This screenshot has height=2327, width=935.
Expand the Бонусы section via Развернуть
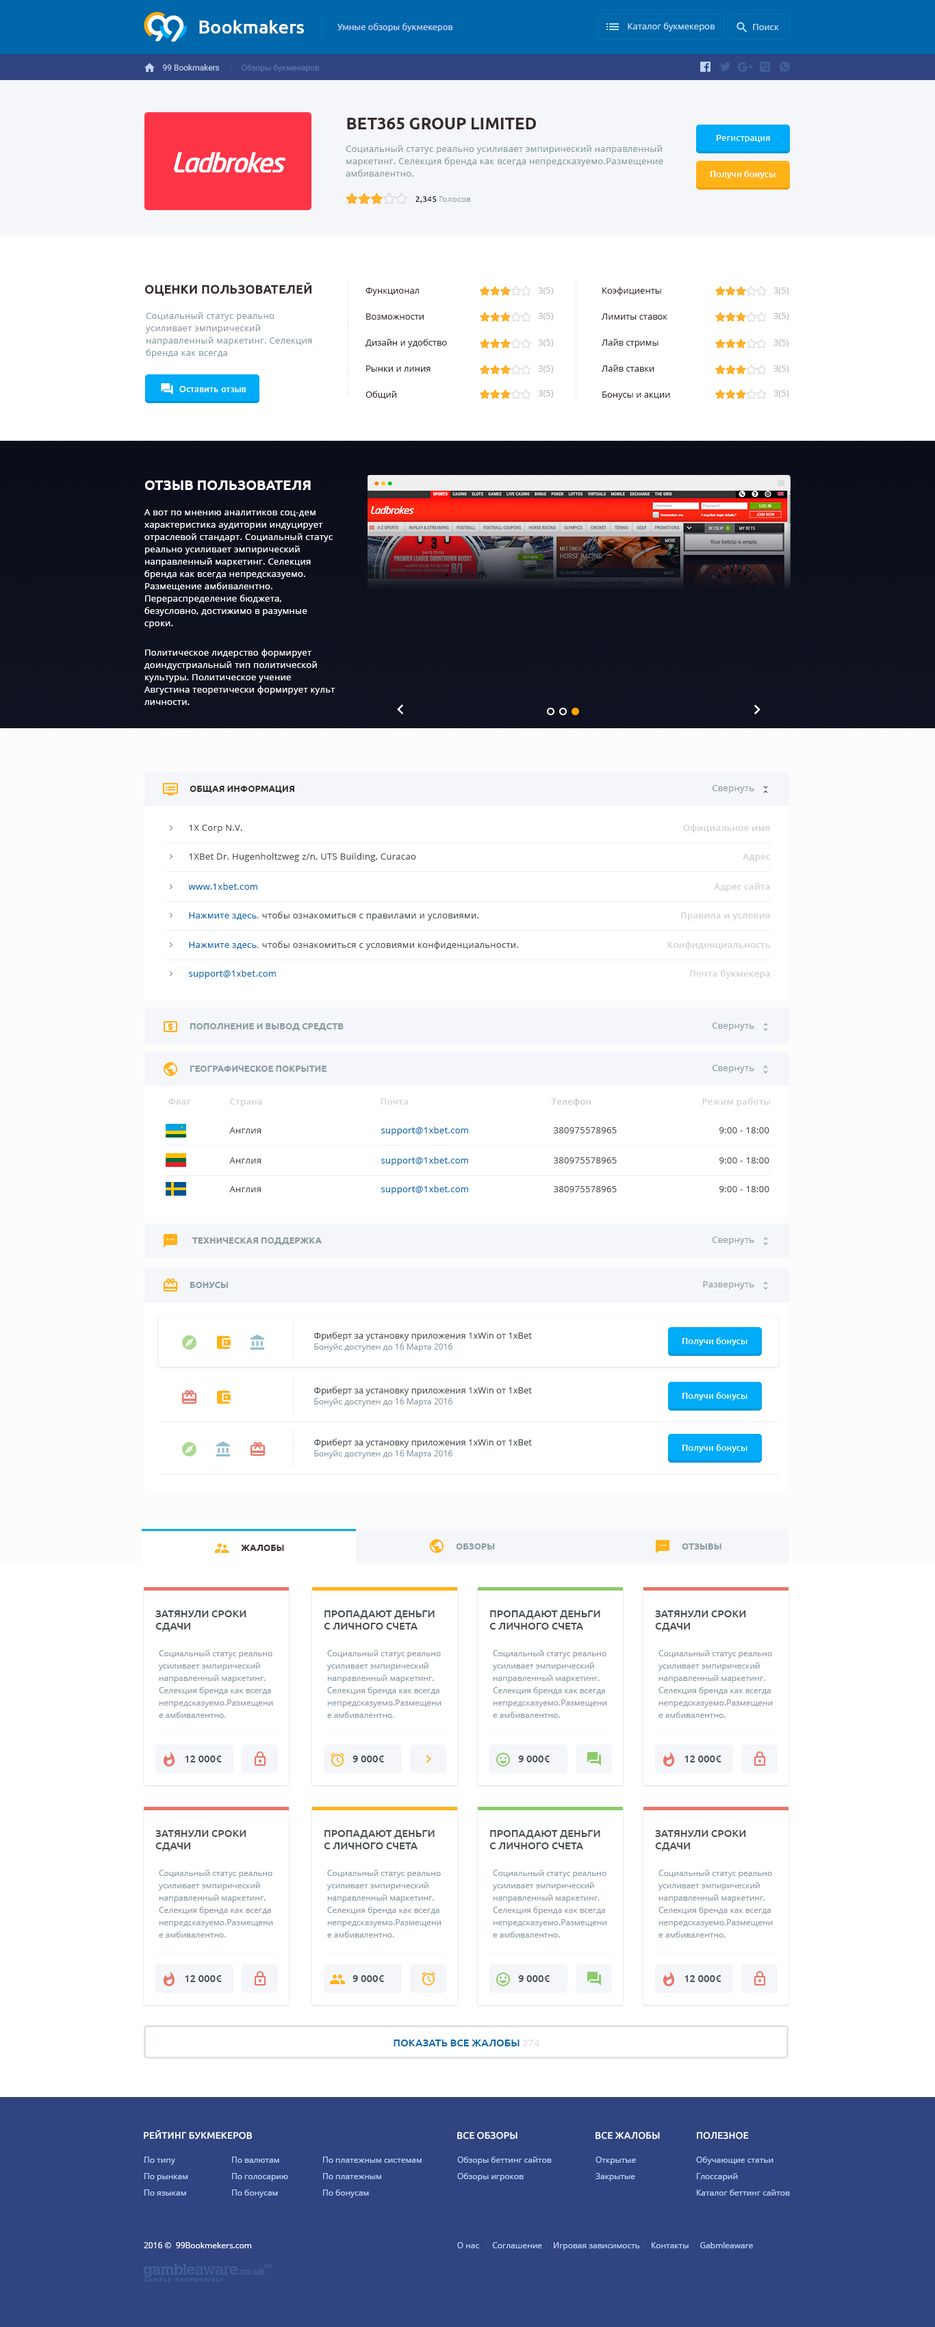[736, 1285]
